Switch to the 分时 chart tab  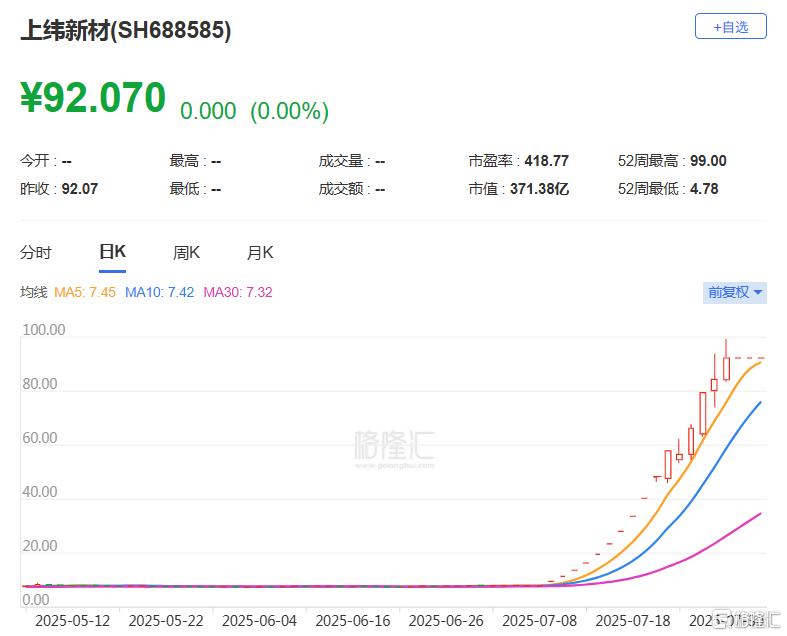(36, 252)
